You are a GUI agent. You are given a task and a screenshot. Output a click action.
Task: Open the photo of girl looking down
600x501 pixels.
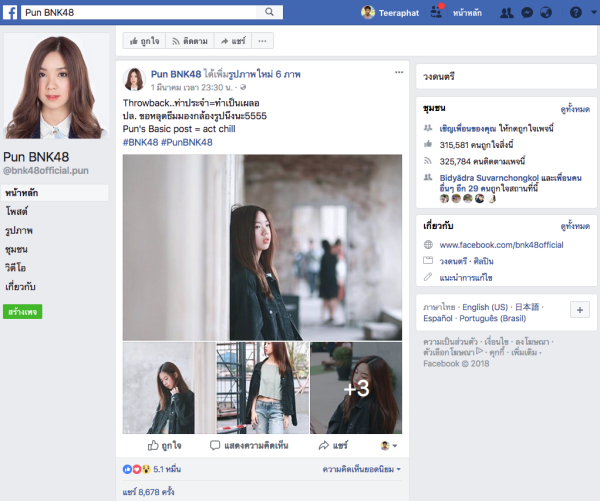pos(169,388)
